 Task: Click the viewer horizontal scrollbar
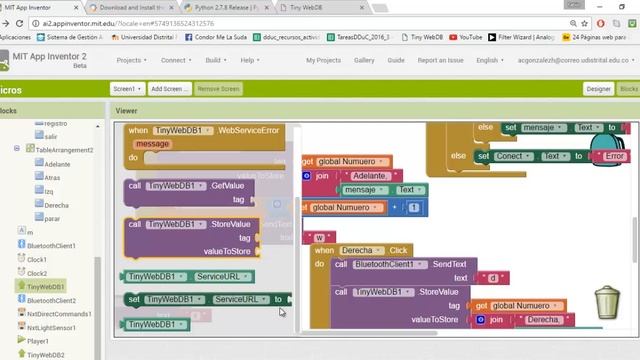pos(369,333)
